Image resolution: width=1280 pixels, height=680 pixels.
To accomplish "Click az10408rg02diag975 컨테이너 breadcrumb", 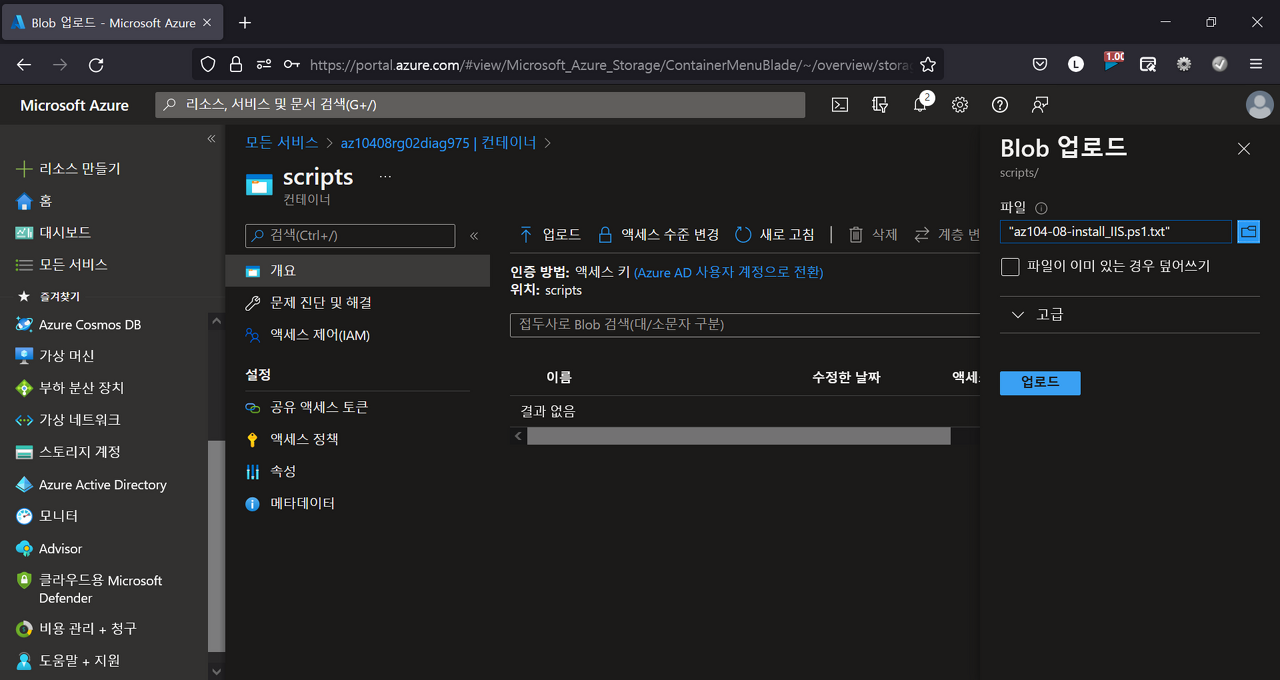I will (439, 143).
